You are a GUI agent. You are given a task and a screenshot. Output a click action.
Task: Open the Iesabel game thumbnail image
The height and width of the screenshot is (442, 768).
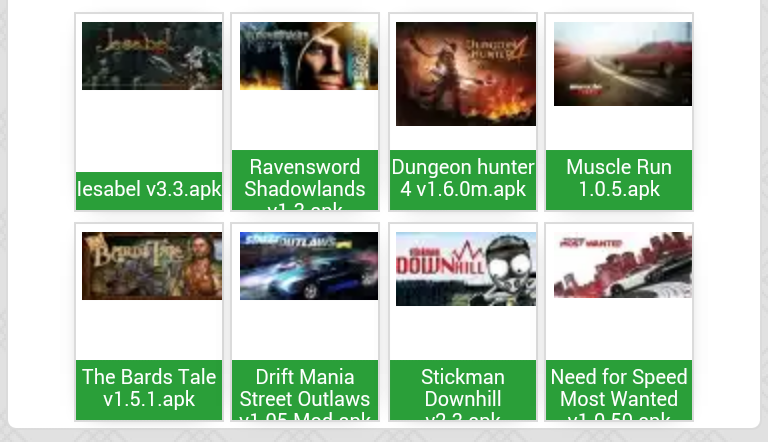152,56
